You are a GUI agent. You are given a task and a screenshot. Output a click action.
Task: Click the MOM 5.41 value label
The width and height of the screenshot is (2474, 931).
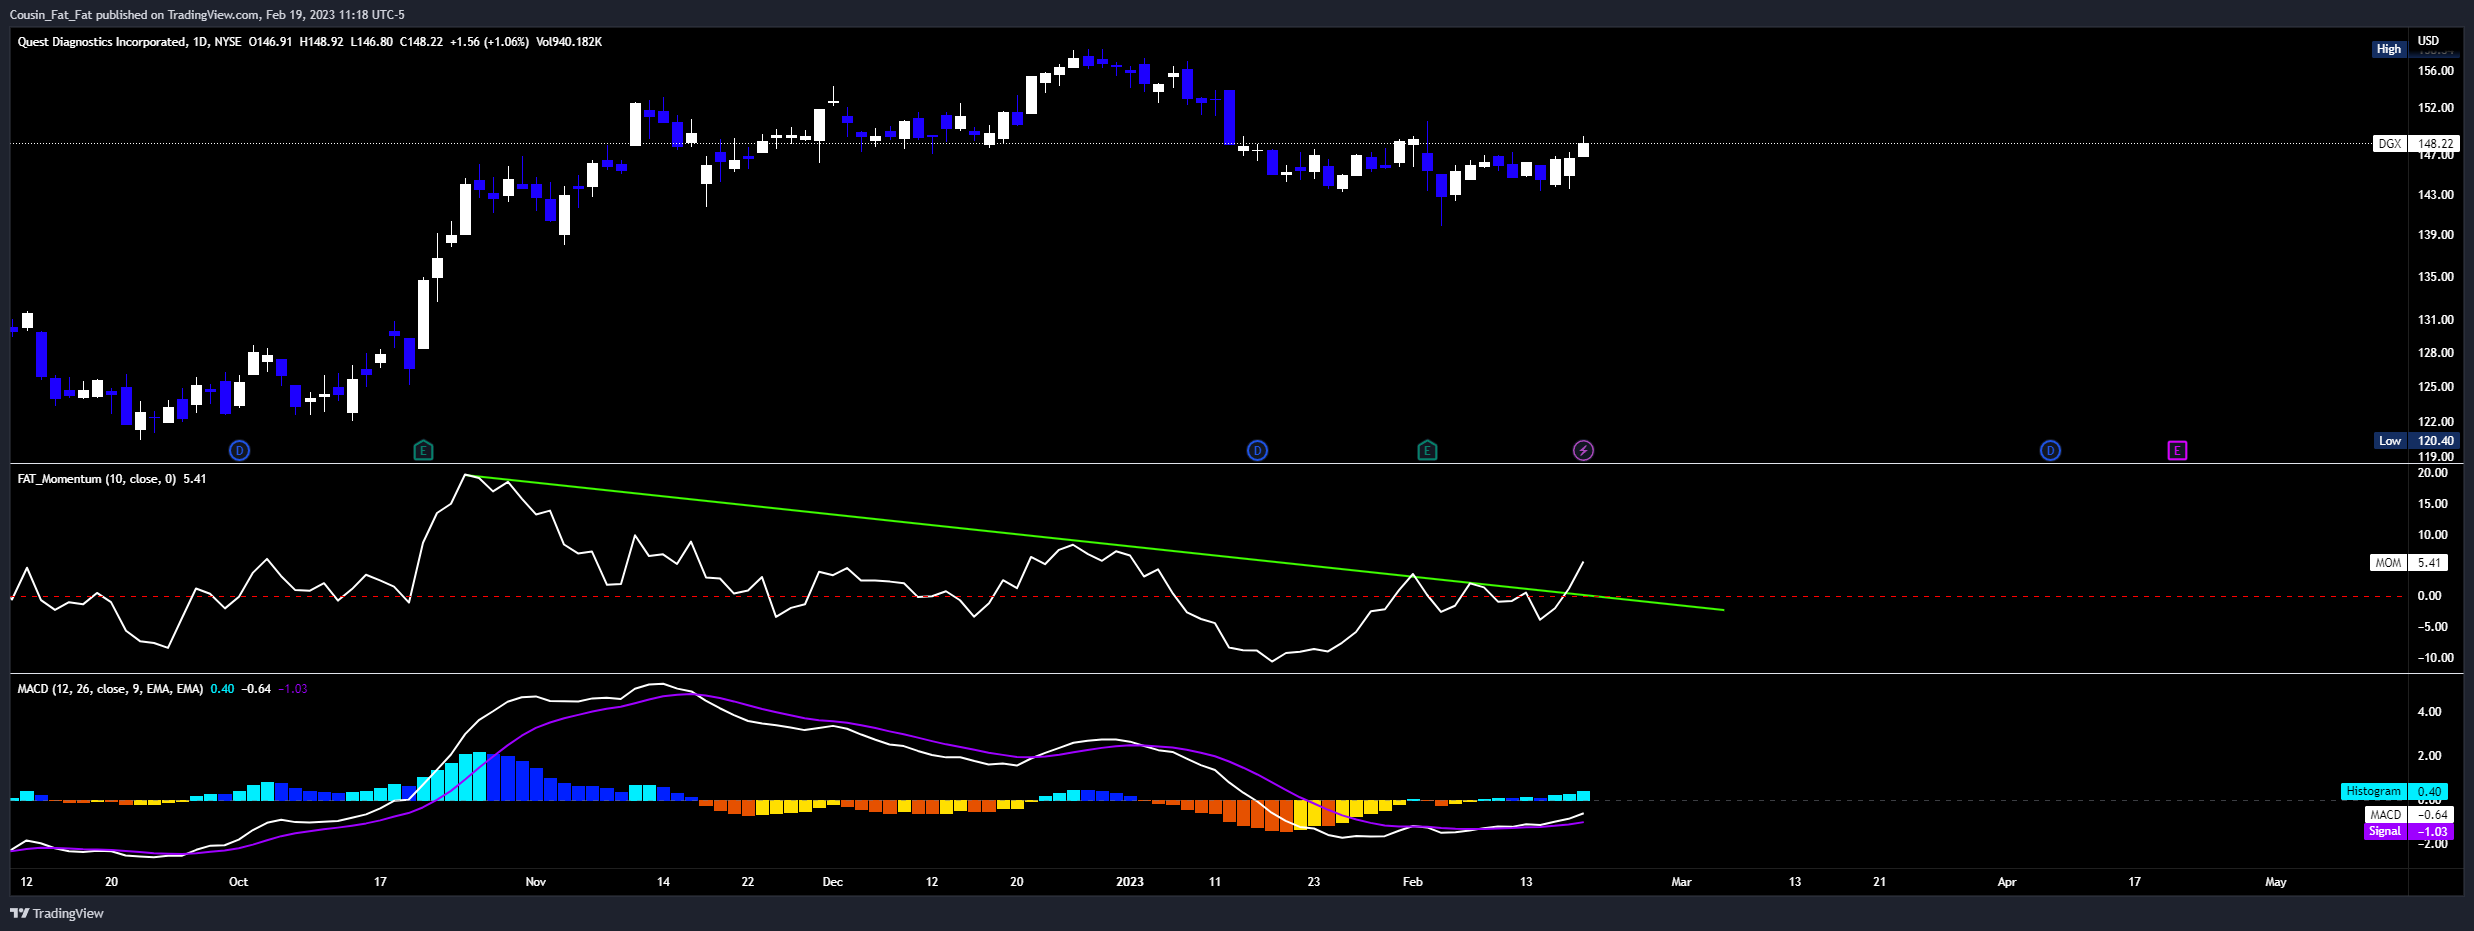[2409, 563]
